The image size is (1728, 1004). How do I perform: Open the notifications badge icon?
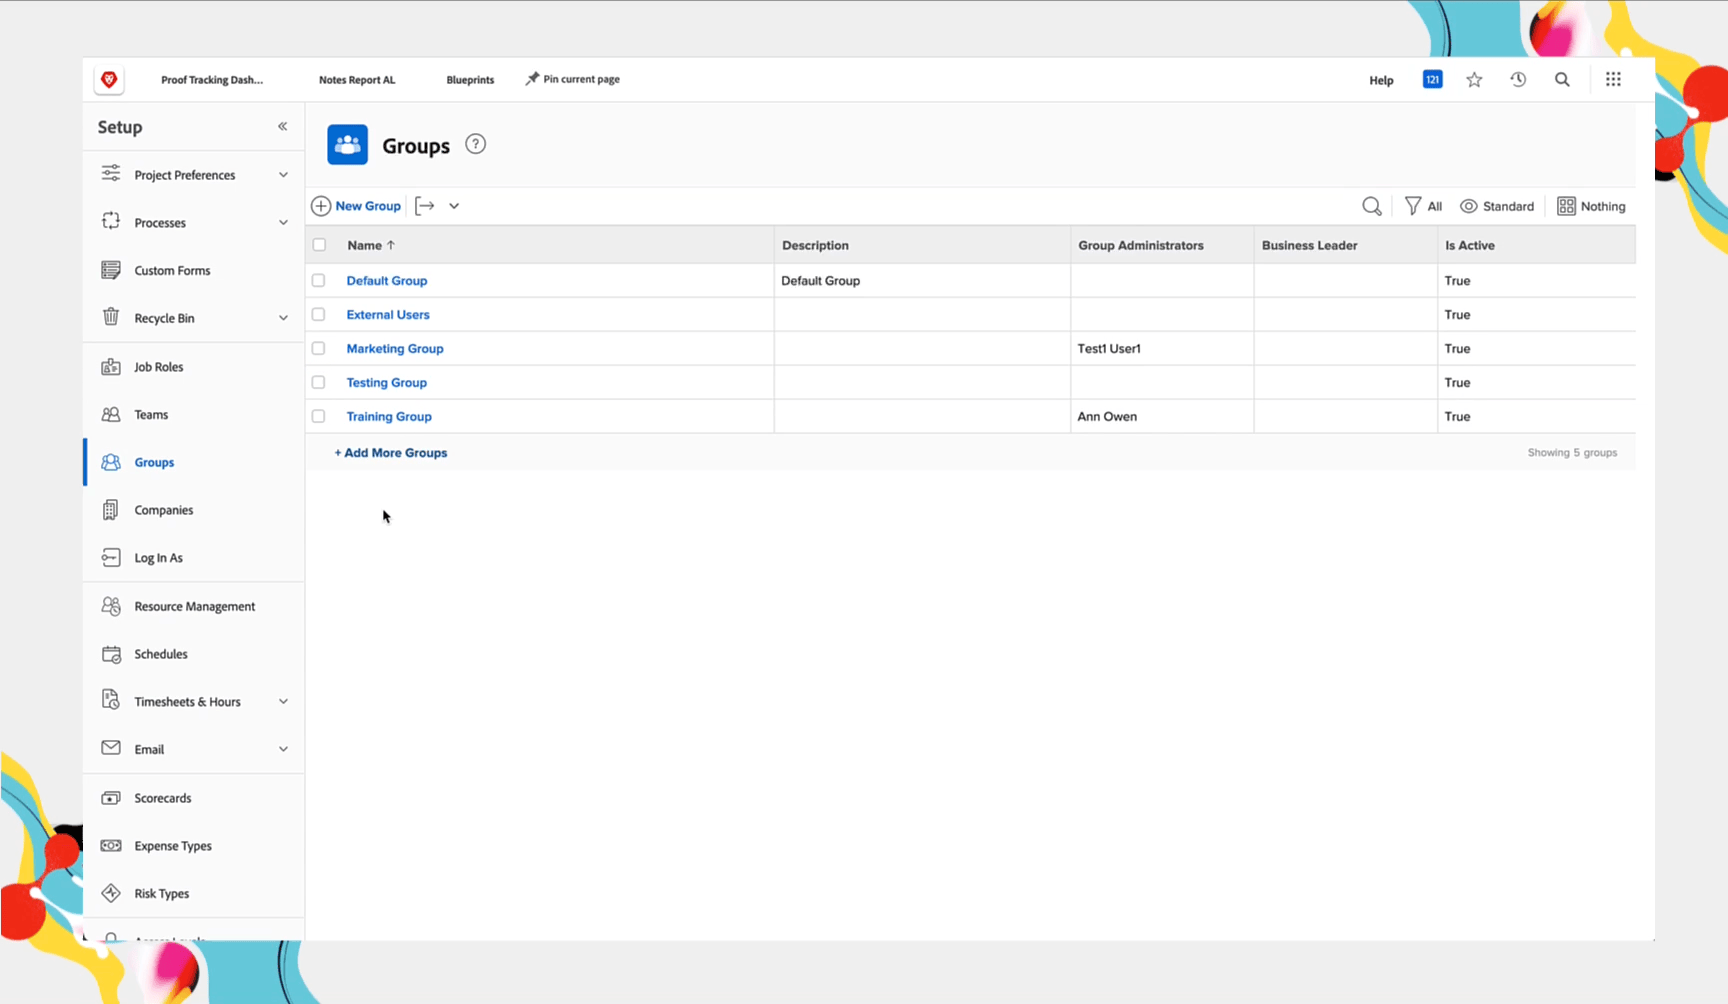pyautogui.click(x=1432, y=79)
